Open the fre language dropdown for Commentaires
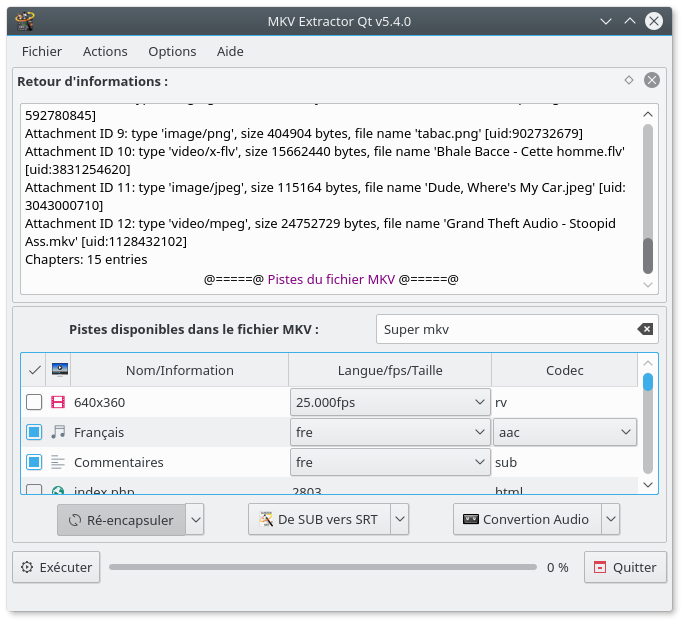 pos(390,462)
